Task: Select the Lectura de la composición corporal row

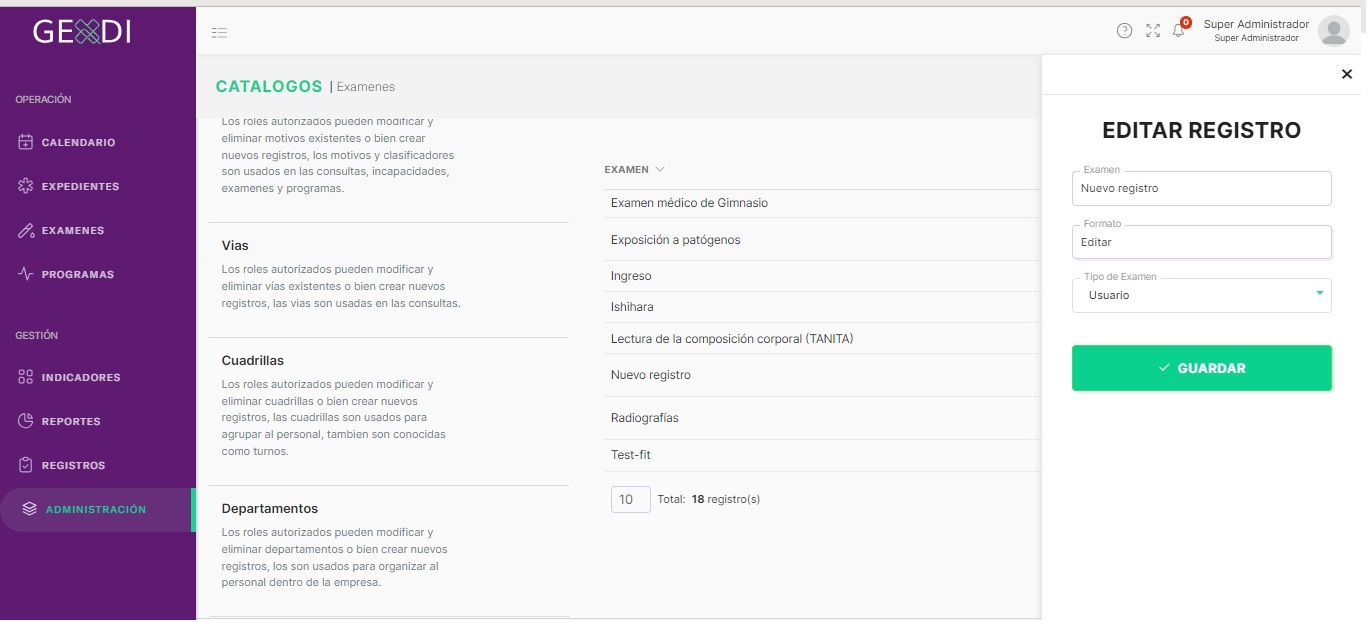Action: (822, 339)
